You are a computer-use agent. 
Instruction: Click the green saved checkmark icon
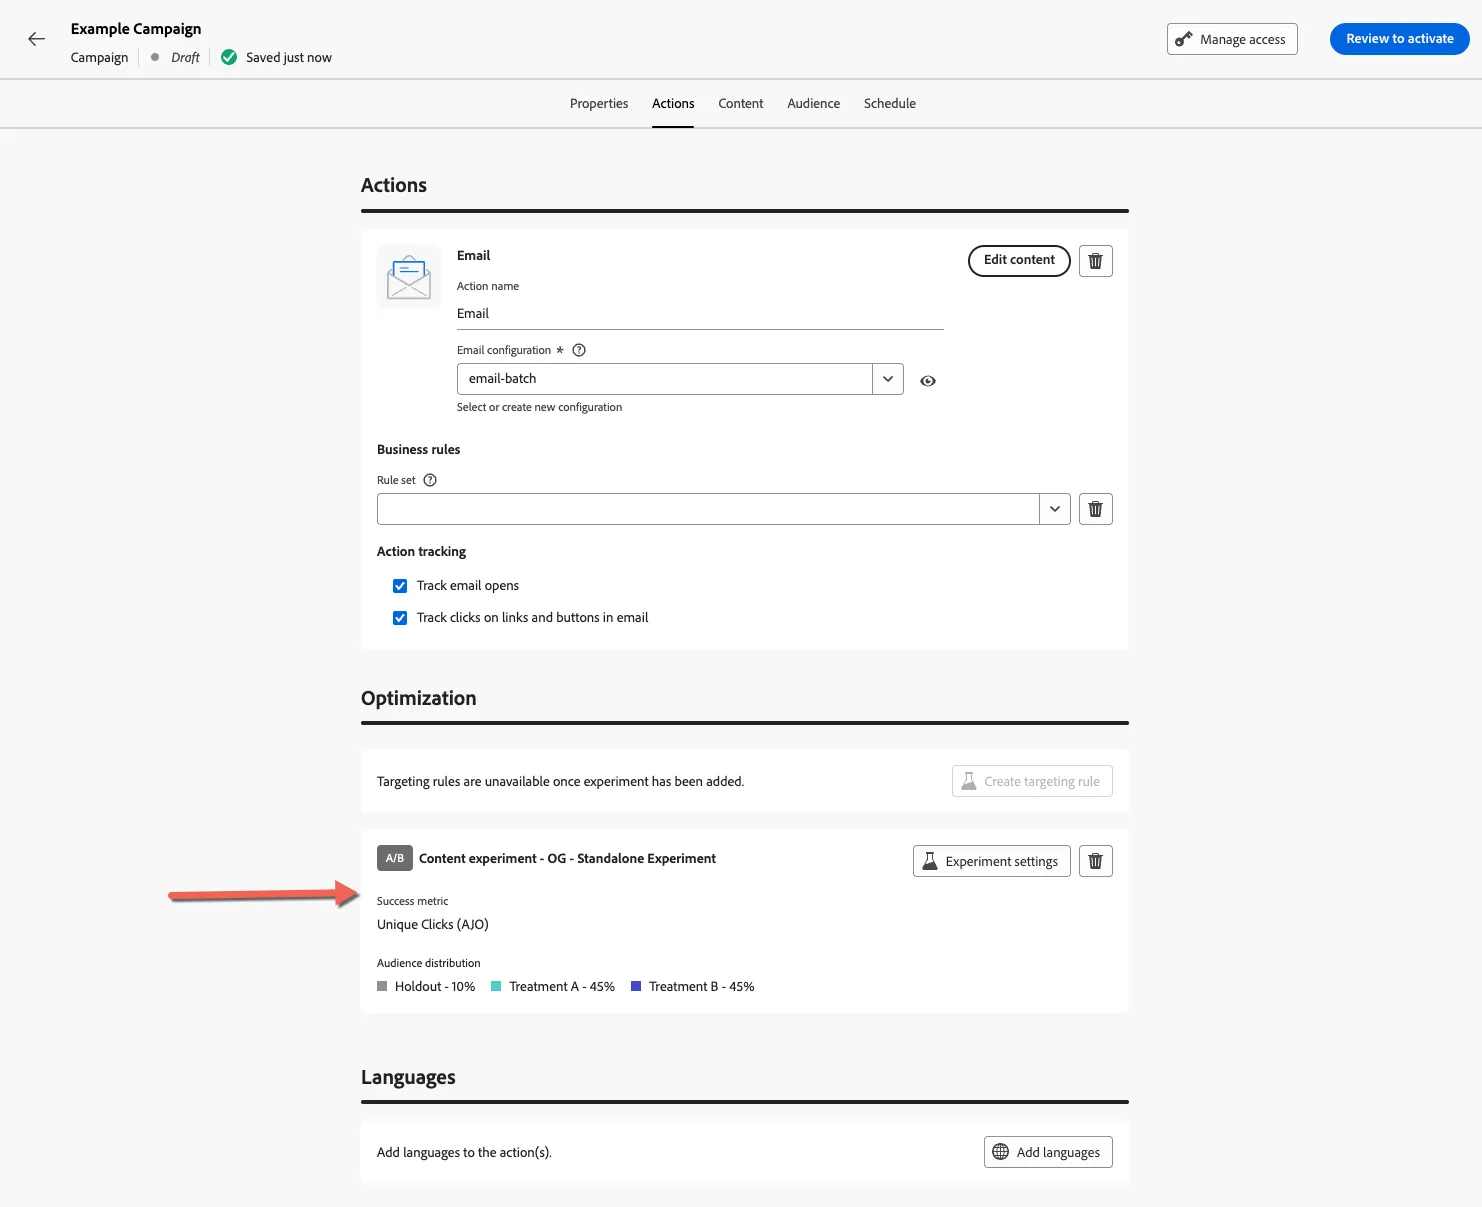click(229, 57)
